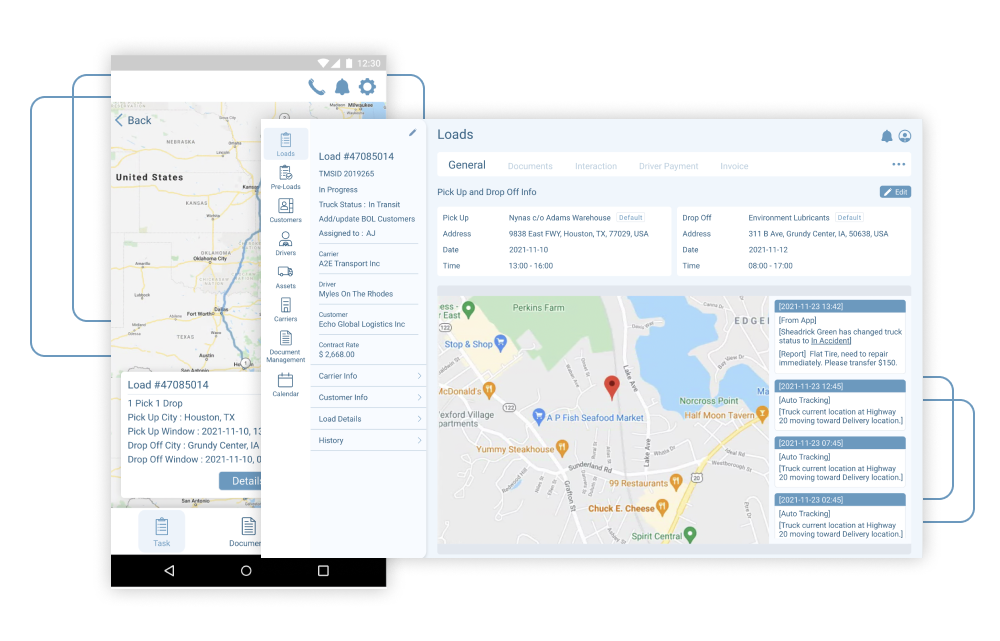The image size is (1000, 641).
Task: Tap the Details button on mobile load card
Action: (240, 481)
